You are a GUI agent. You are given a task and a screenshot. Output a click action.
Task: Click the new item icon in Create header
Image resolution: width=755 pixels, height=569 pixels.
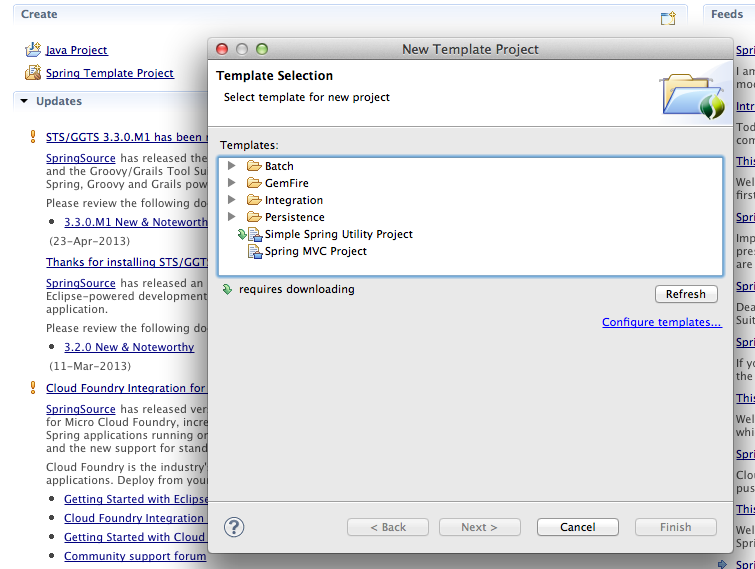[668, 18]
